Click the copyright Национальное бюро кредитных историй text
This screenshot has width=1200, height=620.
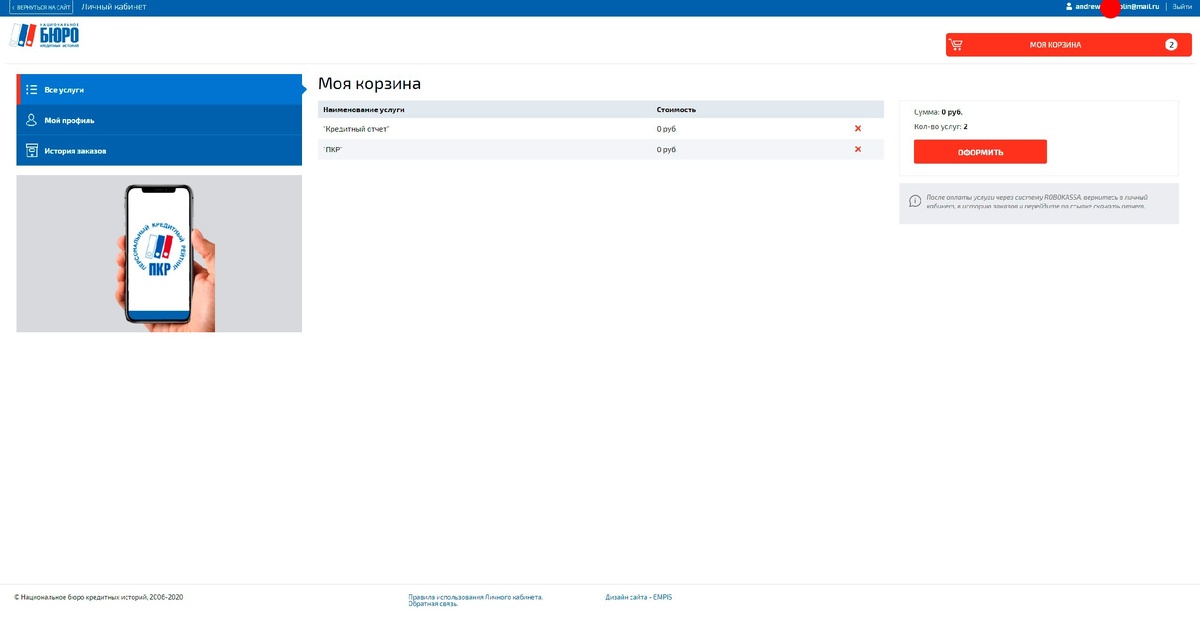click(x=99, y=597)
